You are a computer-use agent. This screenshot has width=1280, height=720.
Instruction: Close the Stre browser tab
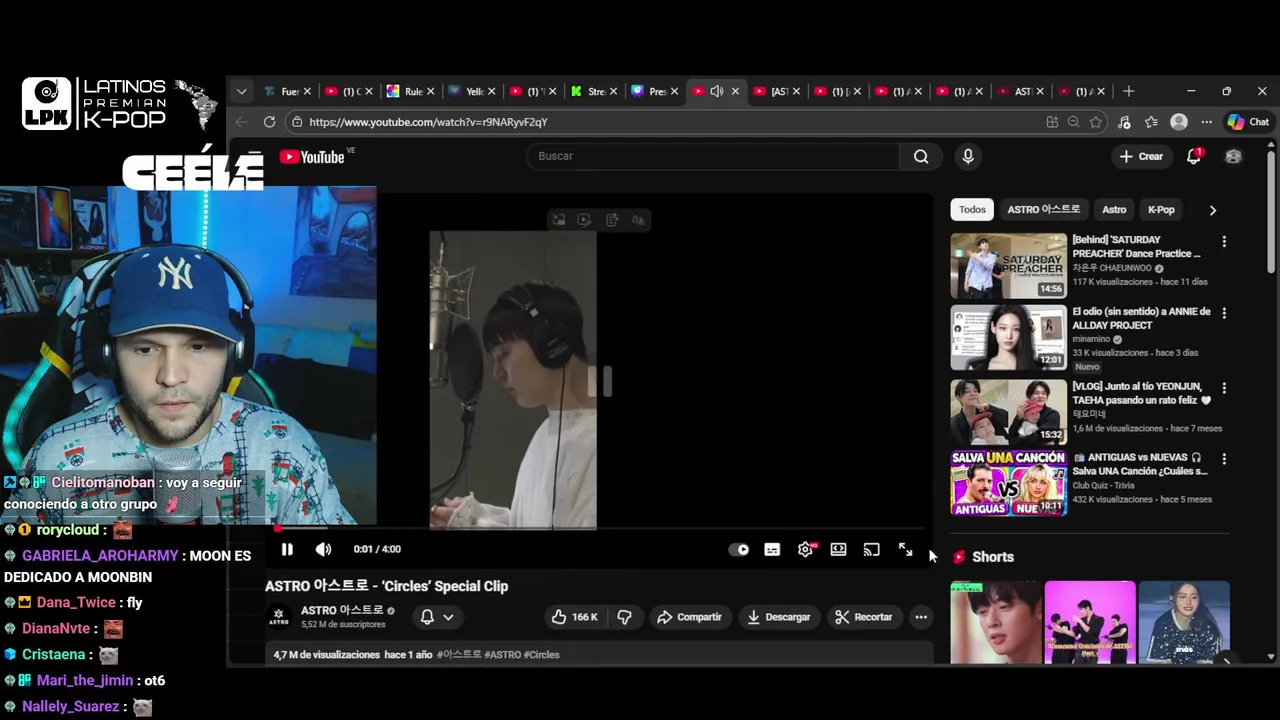[x=613, y=91]
